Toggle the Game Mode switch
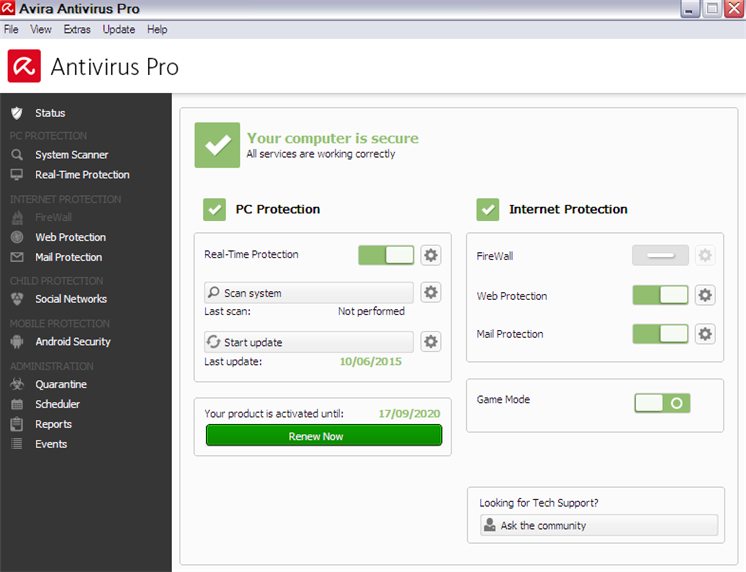Image resolution: width=746 pixels, height=572 pixels. pyautogui.click(x=662, y=402)
